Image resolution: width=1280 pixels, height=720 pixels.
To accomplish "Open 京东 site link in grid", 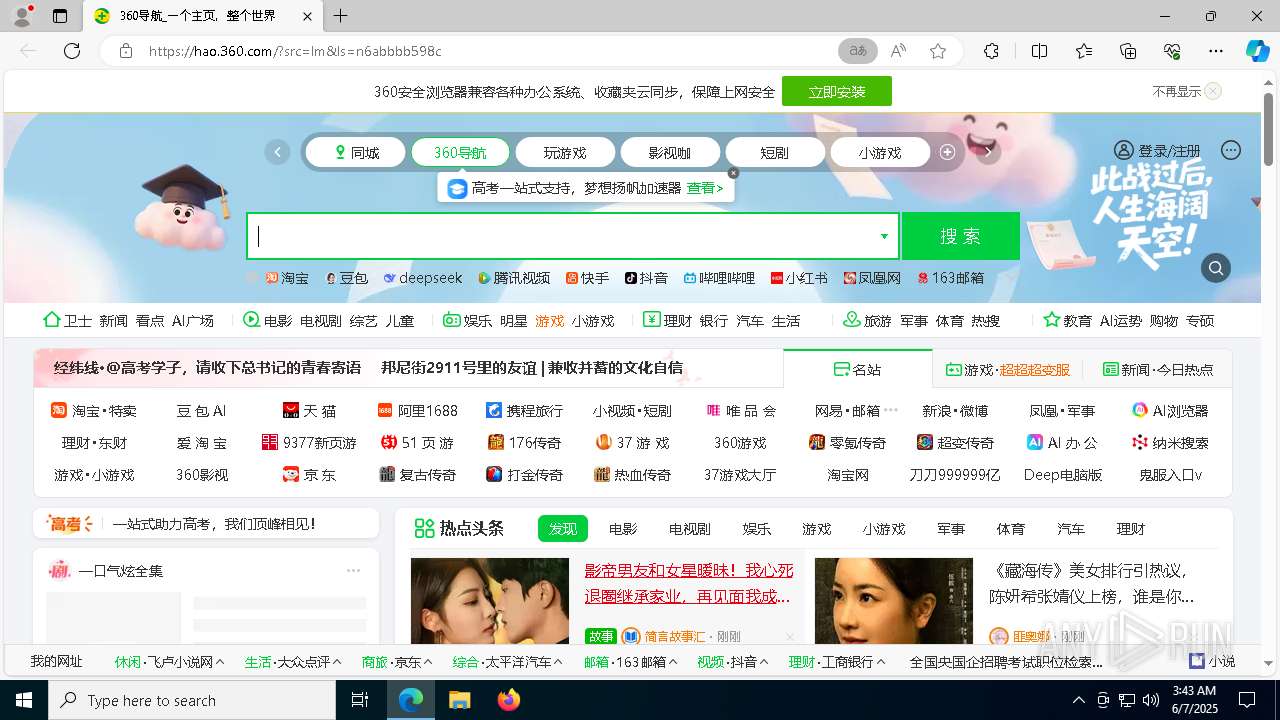I will (x=309, y=474).
